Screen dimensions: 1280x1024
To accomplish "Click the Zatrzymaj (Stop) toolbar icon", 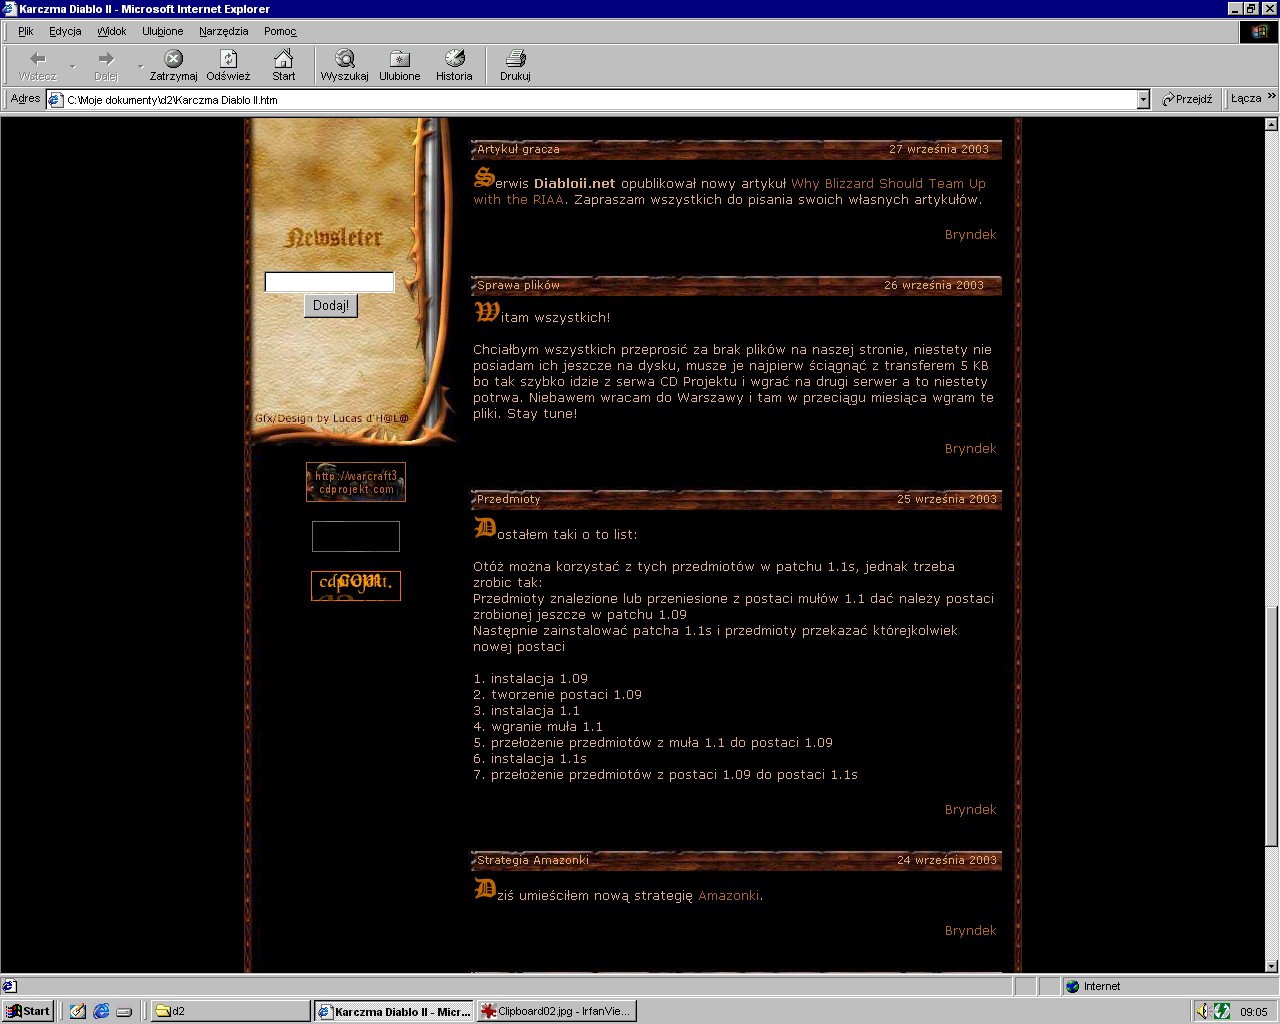I will point(173,60).
